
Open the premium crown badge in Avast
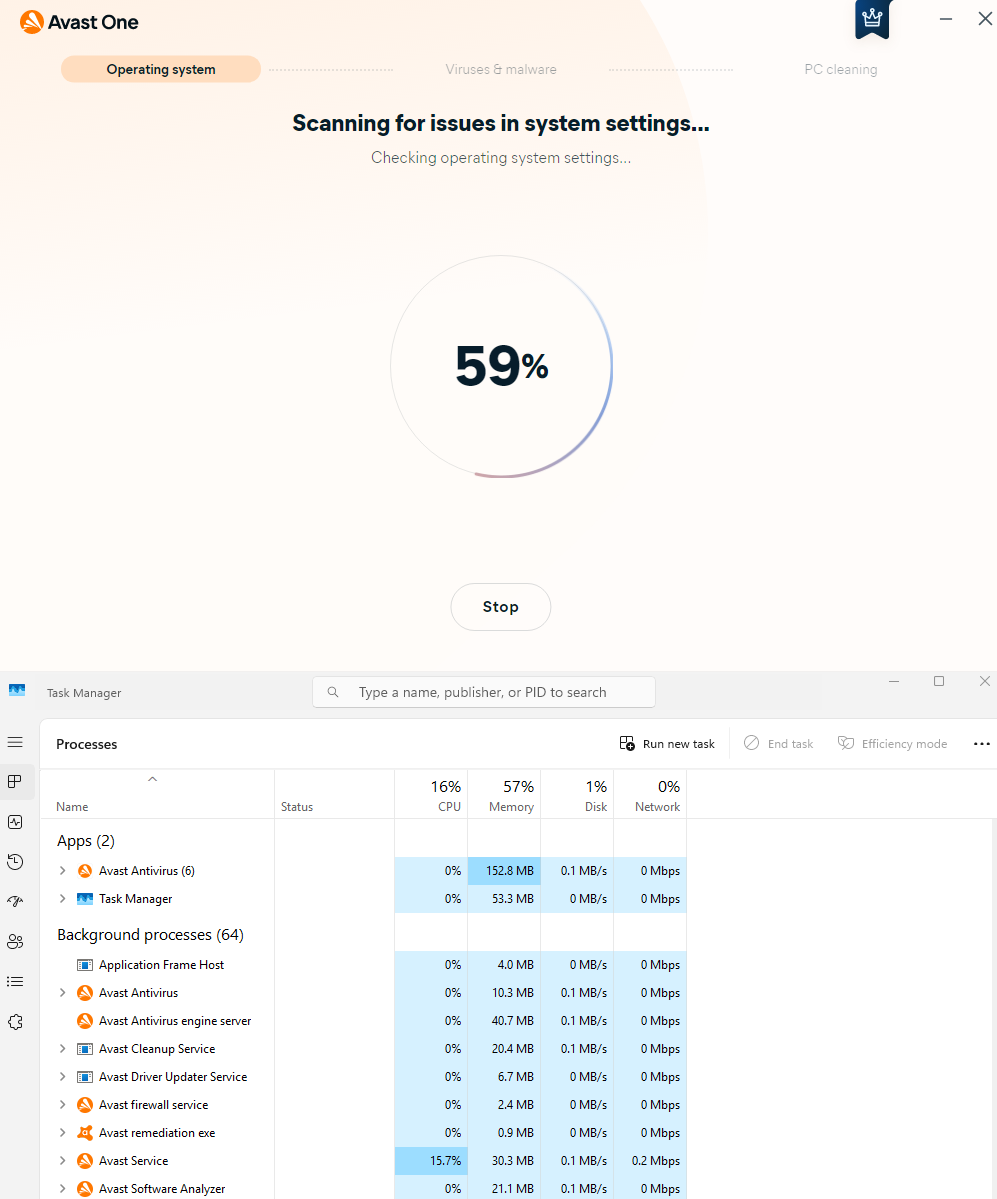point(872,18)
